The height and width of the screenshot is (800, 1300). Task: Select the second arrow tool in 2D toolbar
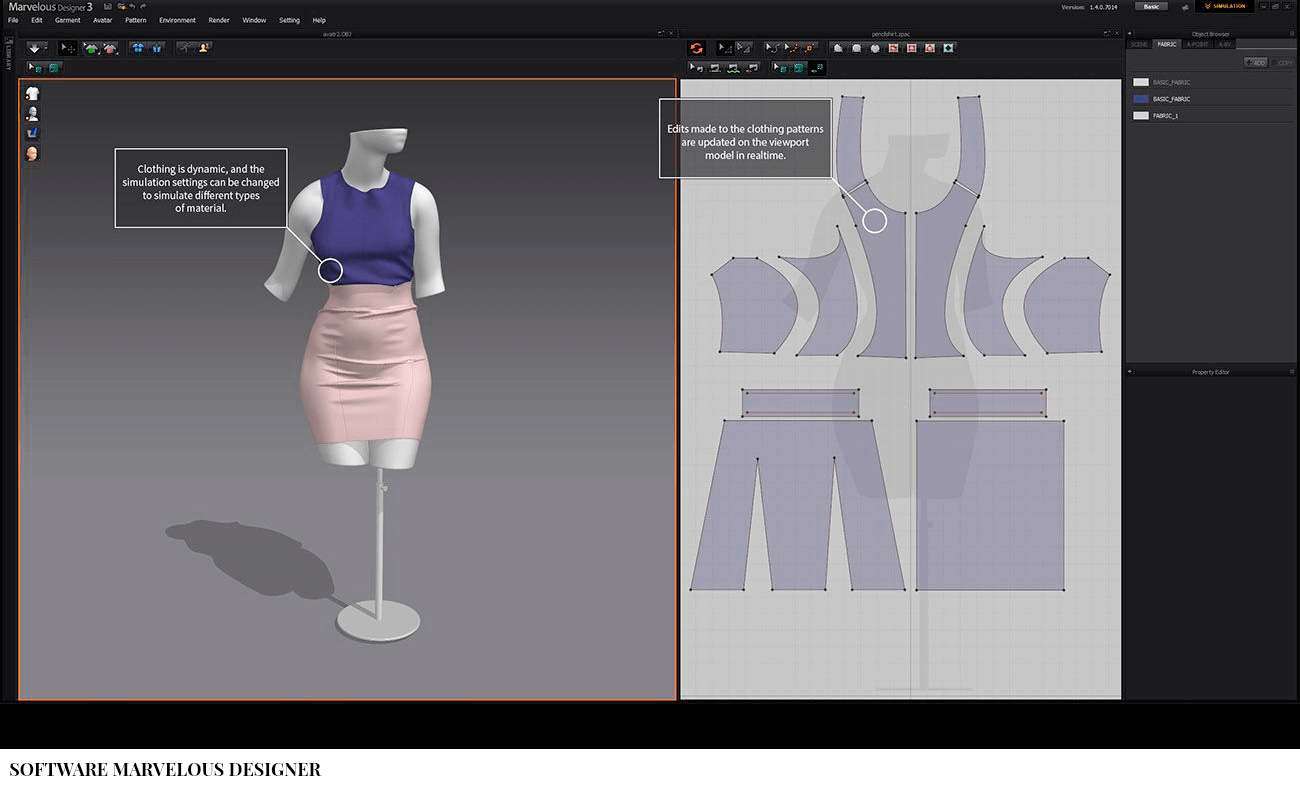[744, 48]
